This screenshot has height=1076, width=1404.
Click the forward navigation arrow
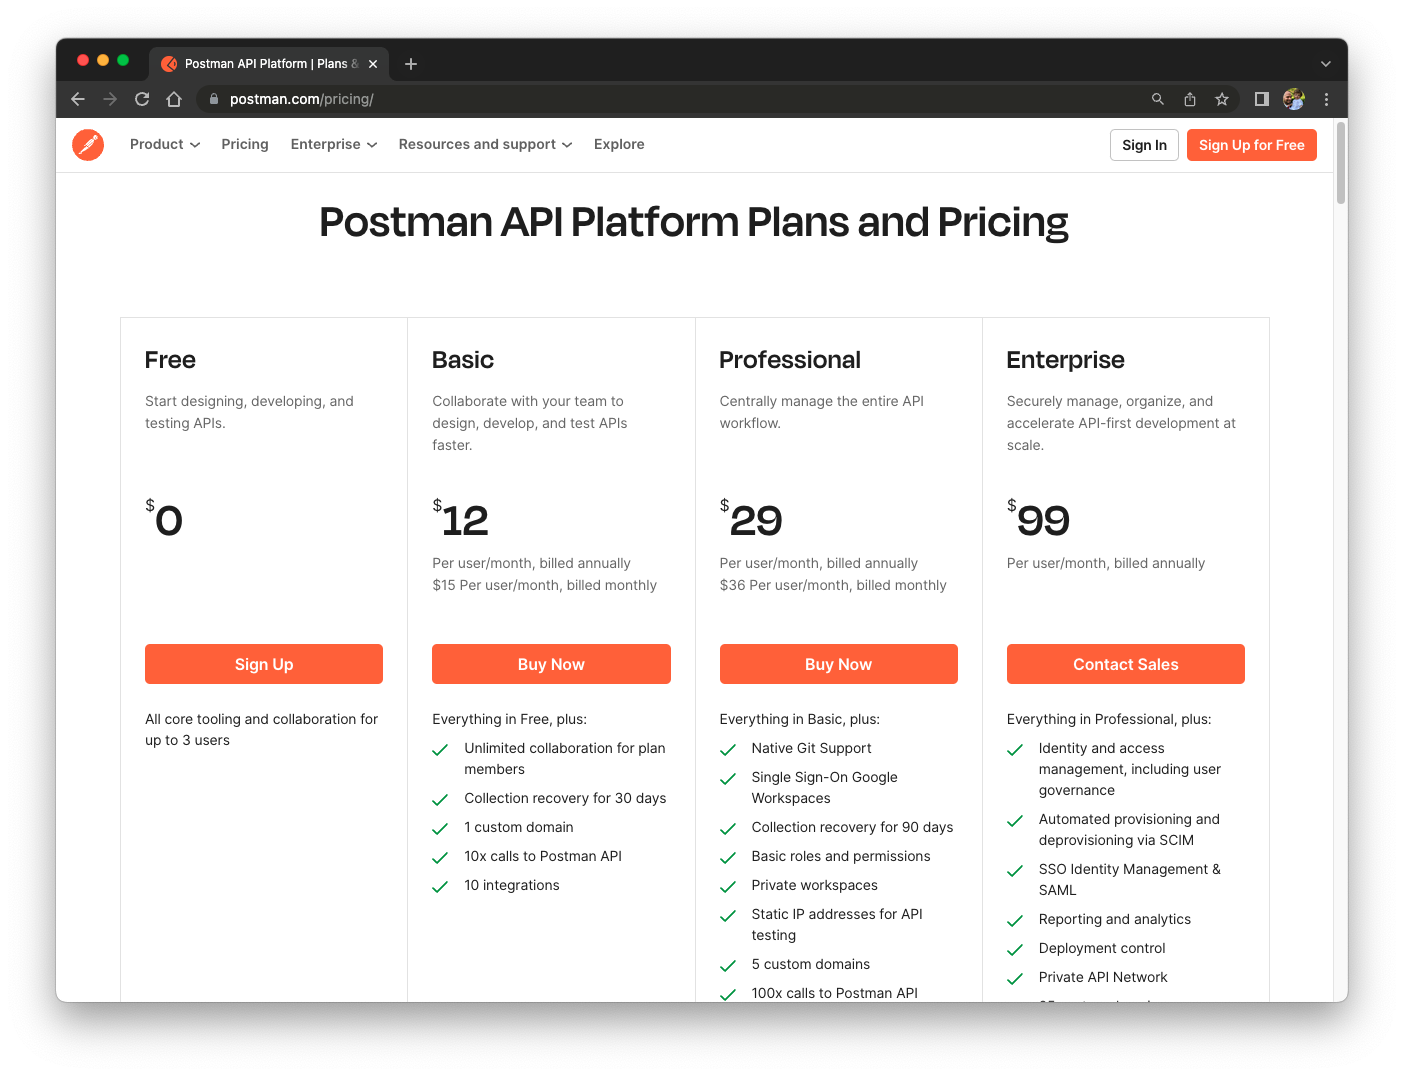(109, 99)
